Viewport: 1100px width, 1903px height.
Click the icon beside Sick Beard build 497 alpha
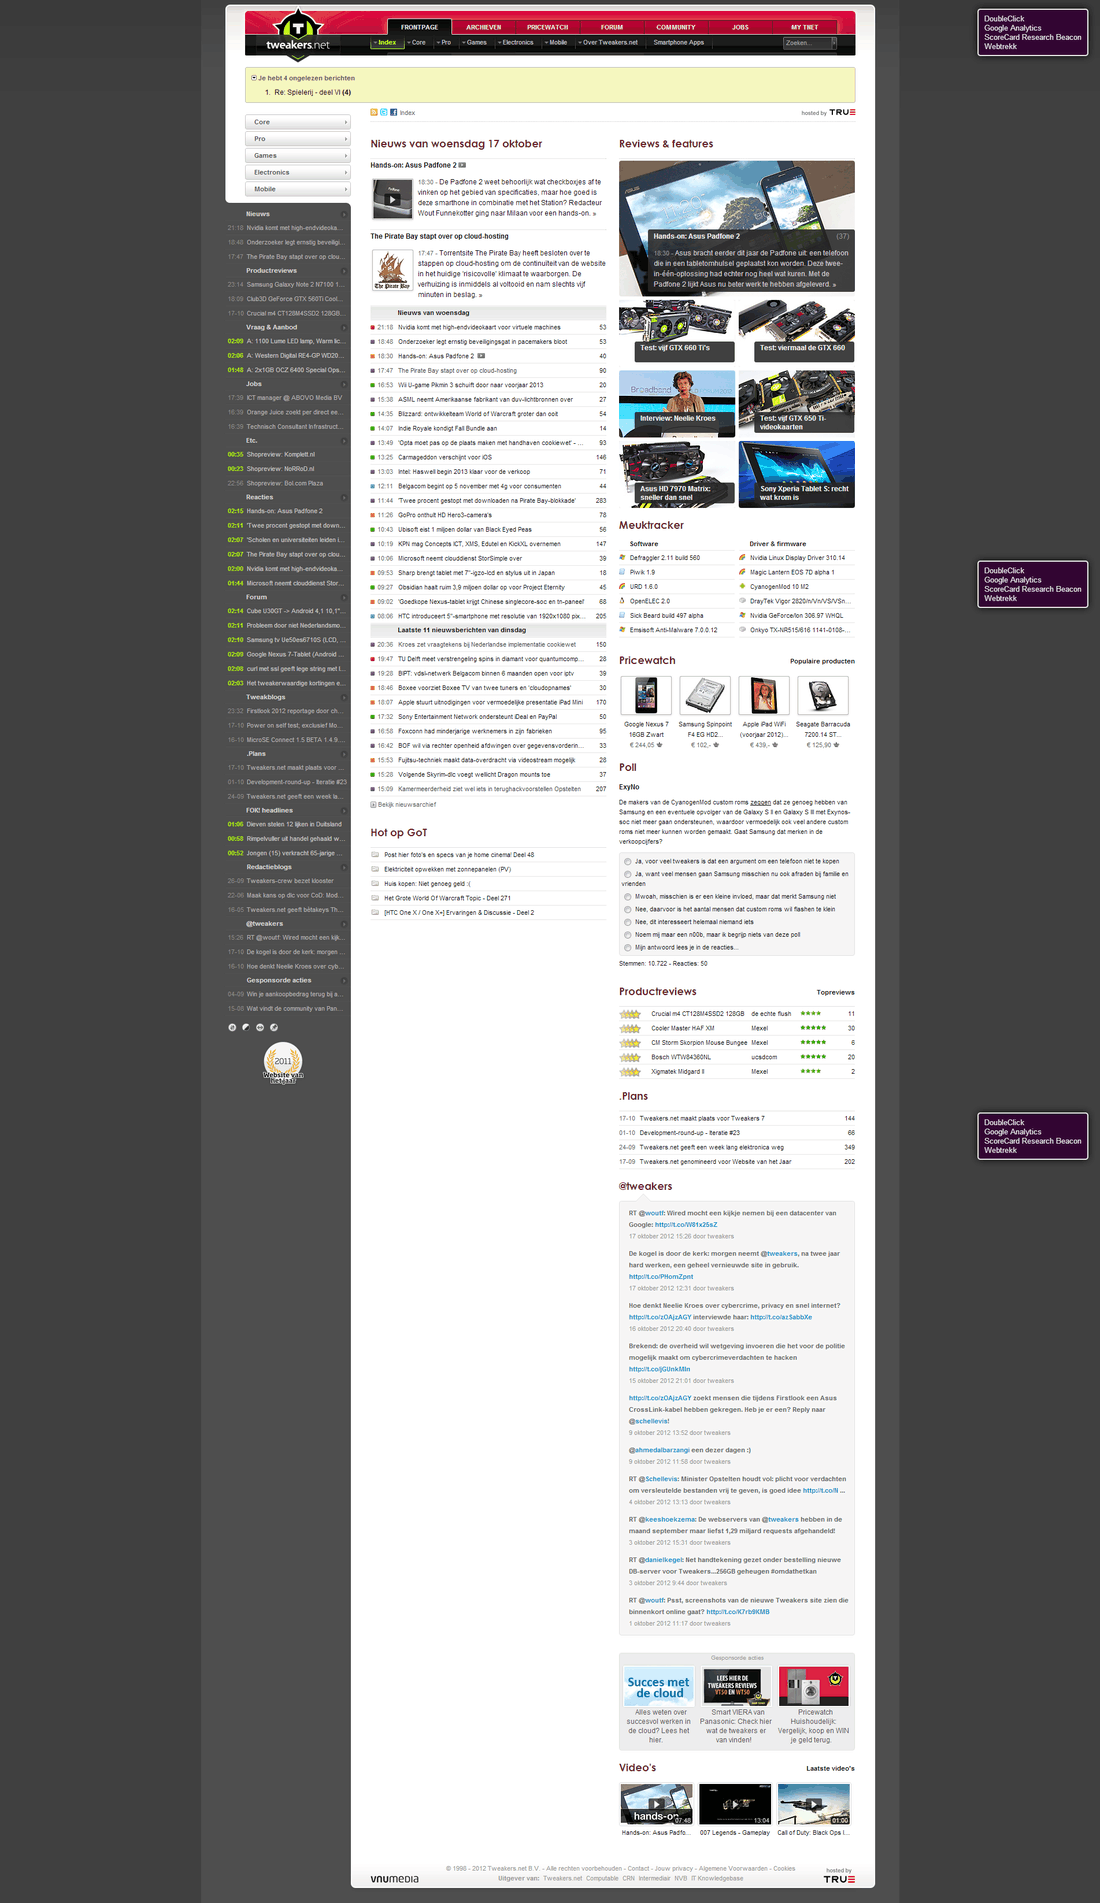(x=622, y=615)
